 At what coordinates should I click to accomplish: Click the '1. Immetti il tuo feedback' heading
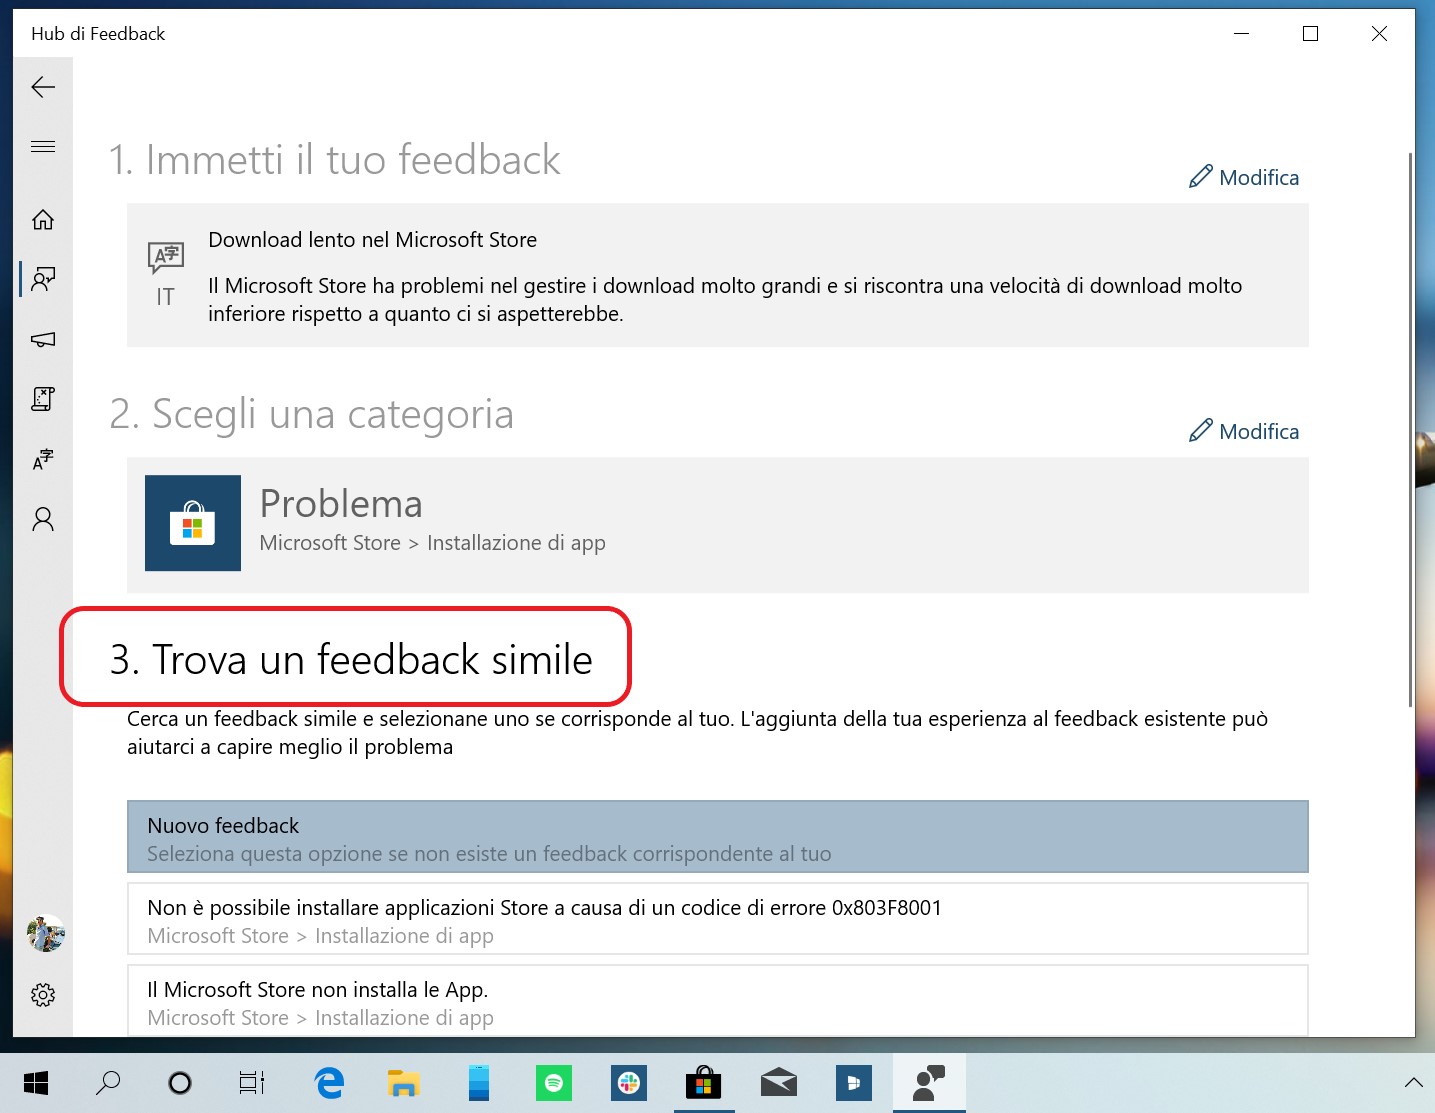tap(335, 160)
